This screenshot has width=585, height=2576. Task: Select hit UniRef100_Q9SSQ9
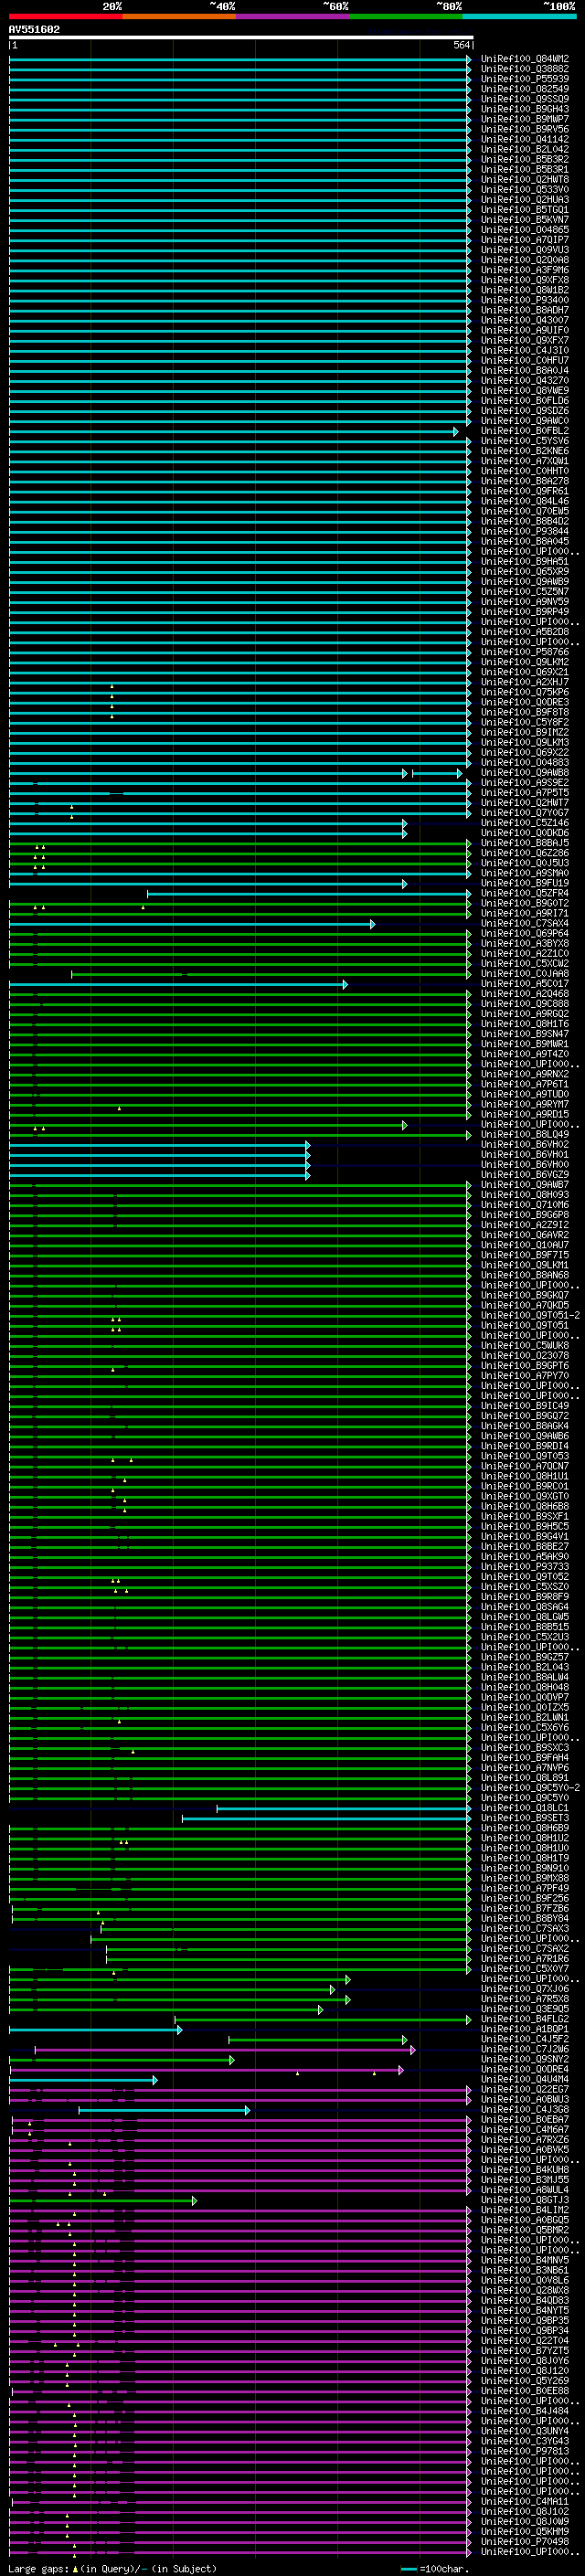pyautogui.click(x=525, y=99)
